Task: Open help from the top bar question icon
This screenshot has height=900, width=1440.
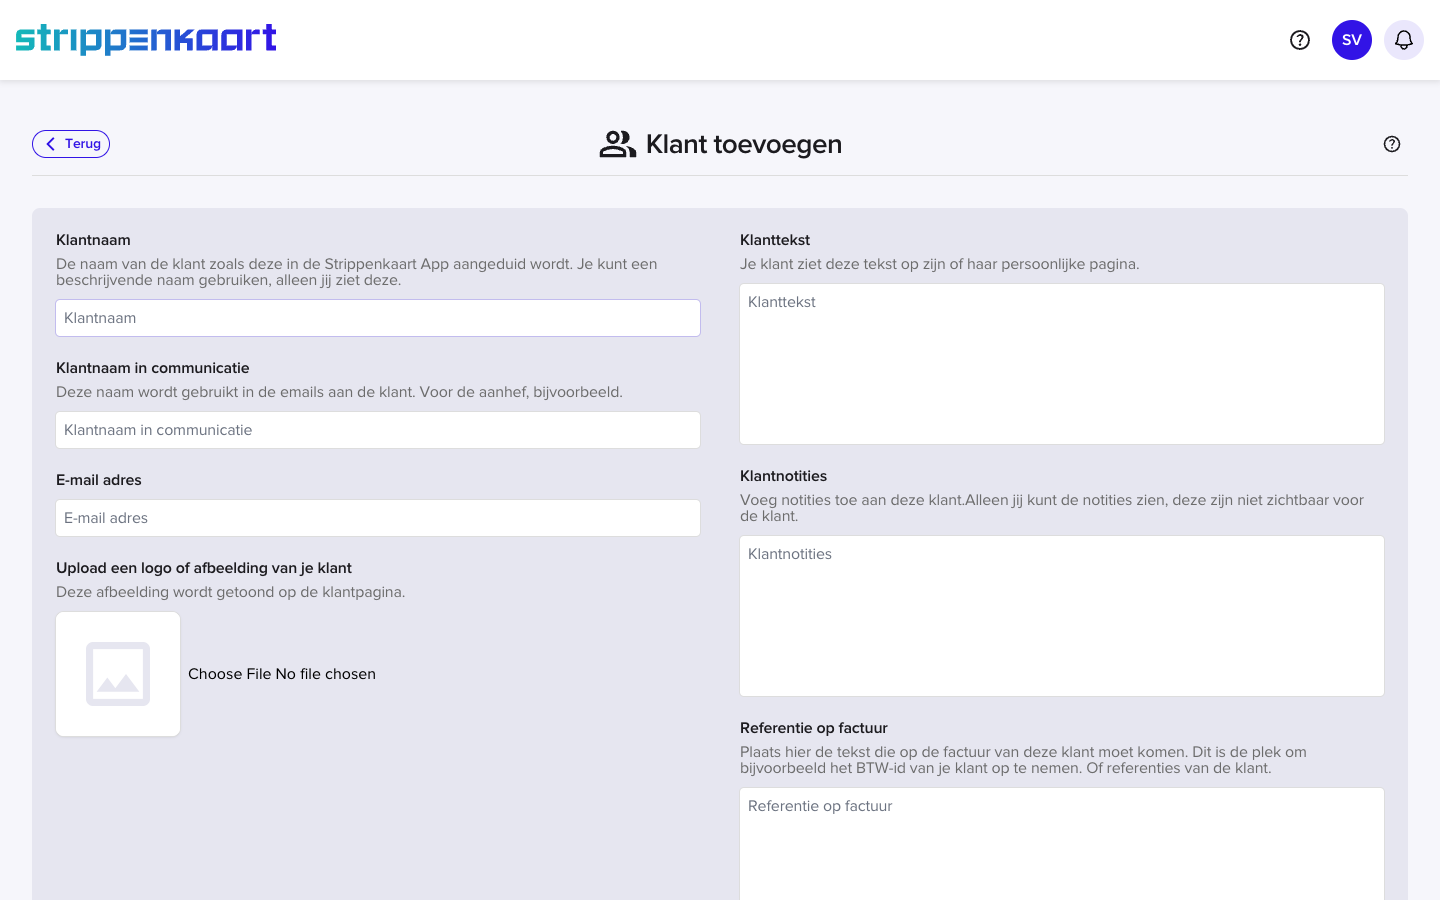Action: pyautogui.click(x=1300, y=40)
